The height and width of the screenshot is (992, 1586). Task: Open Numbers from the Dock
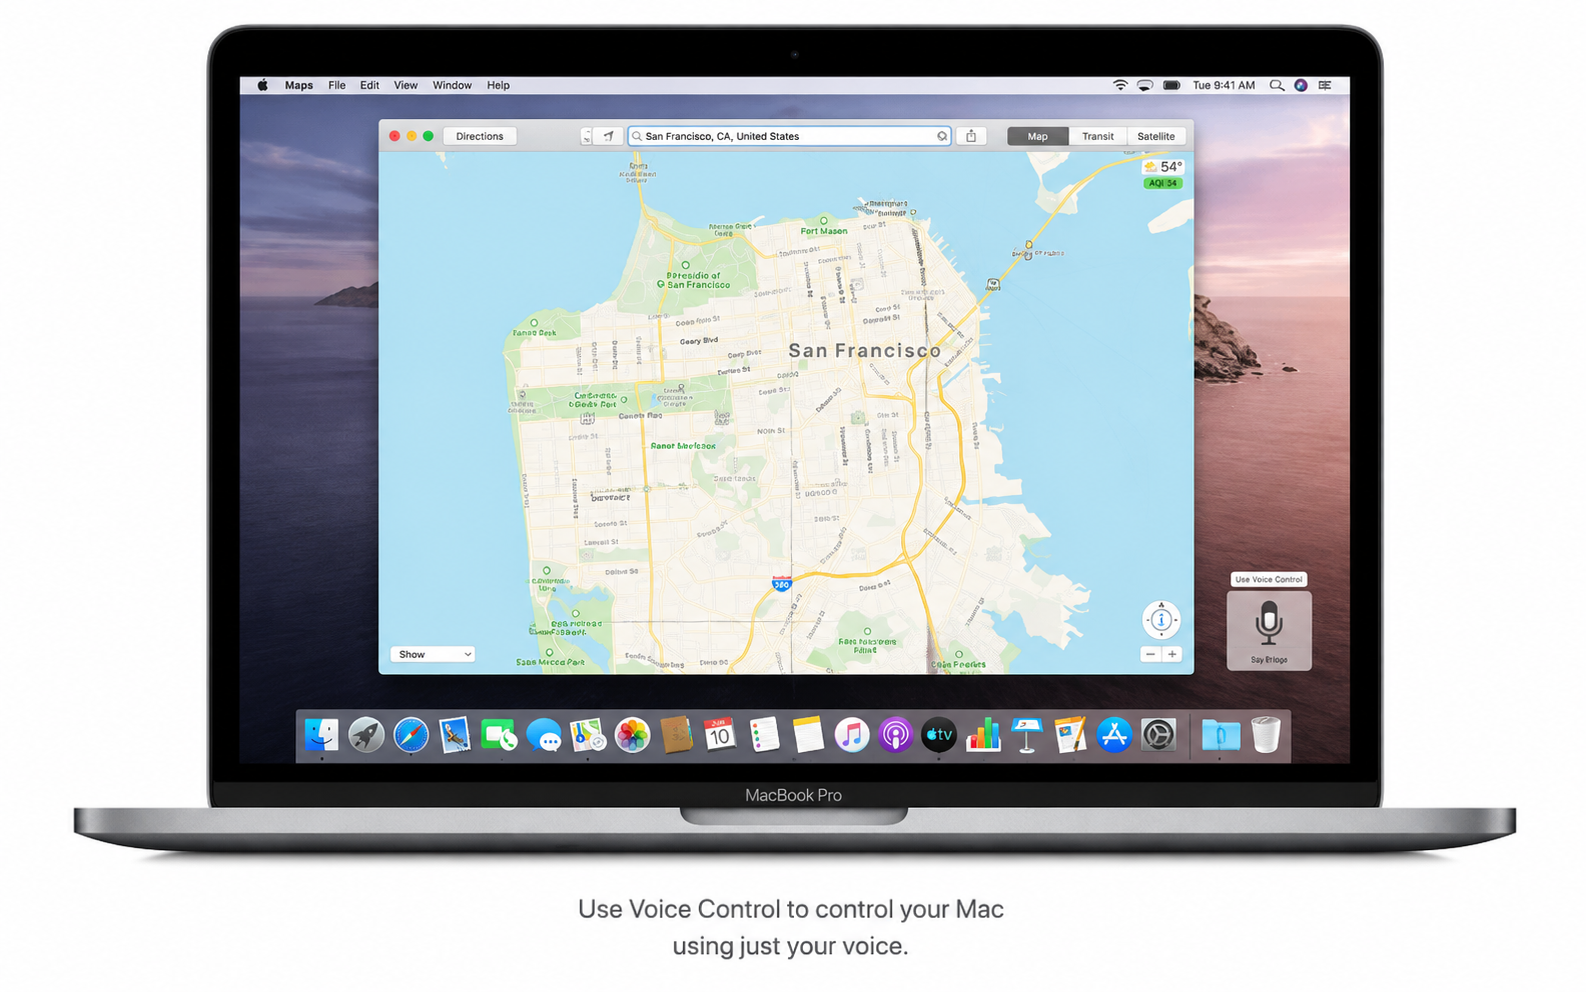[983, 735]
